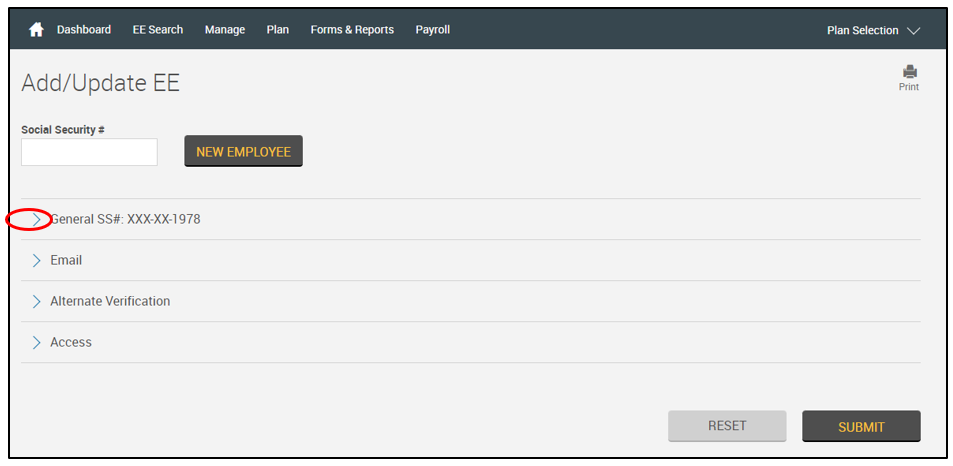Click the Home icon in navigation bar
Screen dimensions: 953x466
pyautogui.click(x=37, y=30)
